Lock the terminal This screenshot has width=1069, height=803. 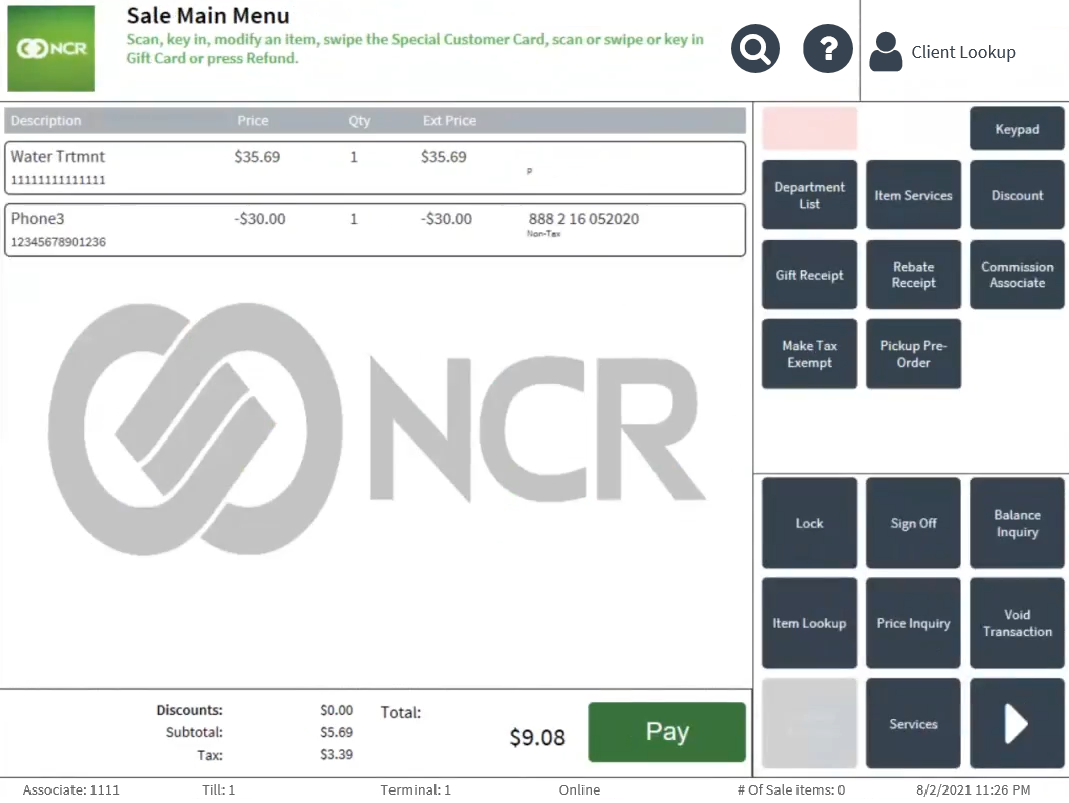point(809,523)
